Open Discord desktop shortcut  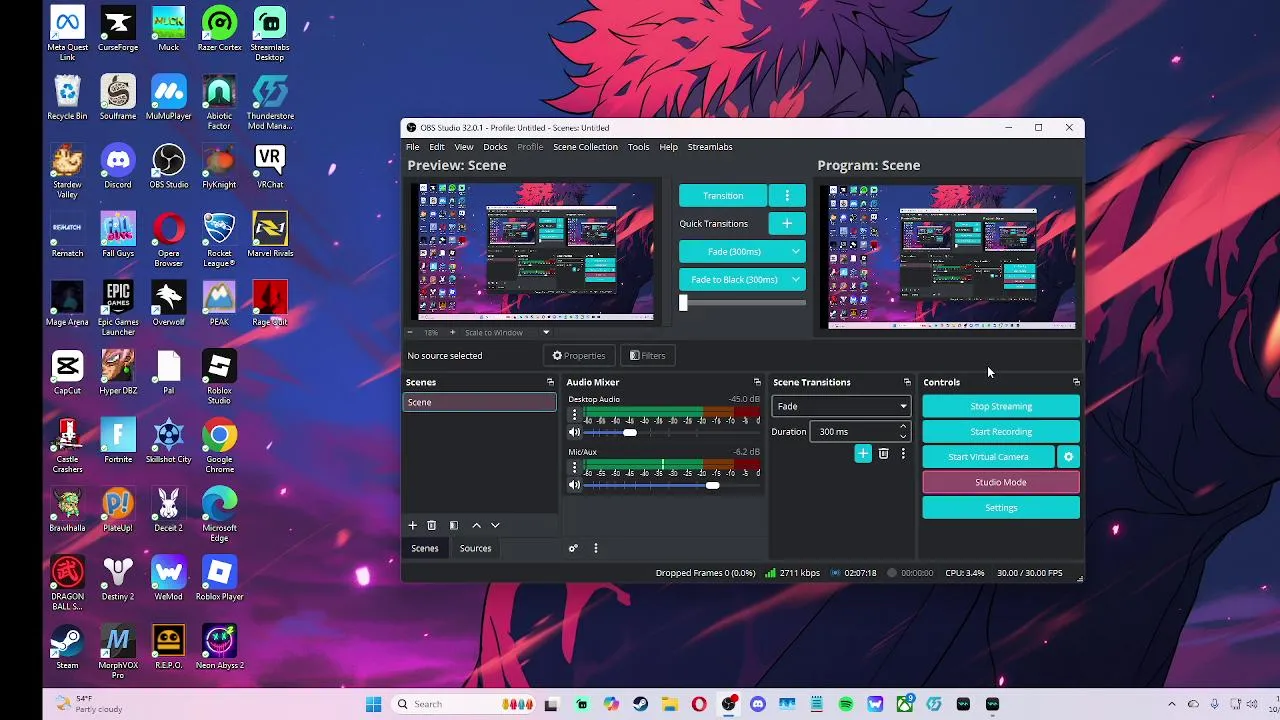118,165
